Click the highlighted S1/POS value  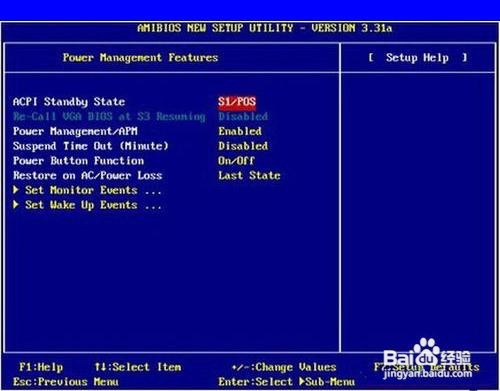237,102
